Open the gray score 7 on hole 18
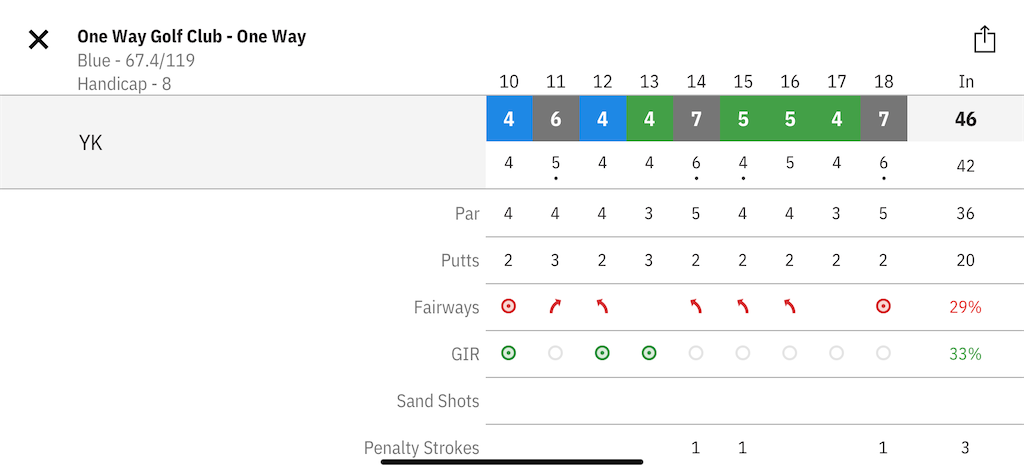 point(884,119)
